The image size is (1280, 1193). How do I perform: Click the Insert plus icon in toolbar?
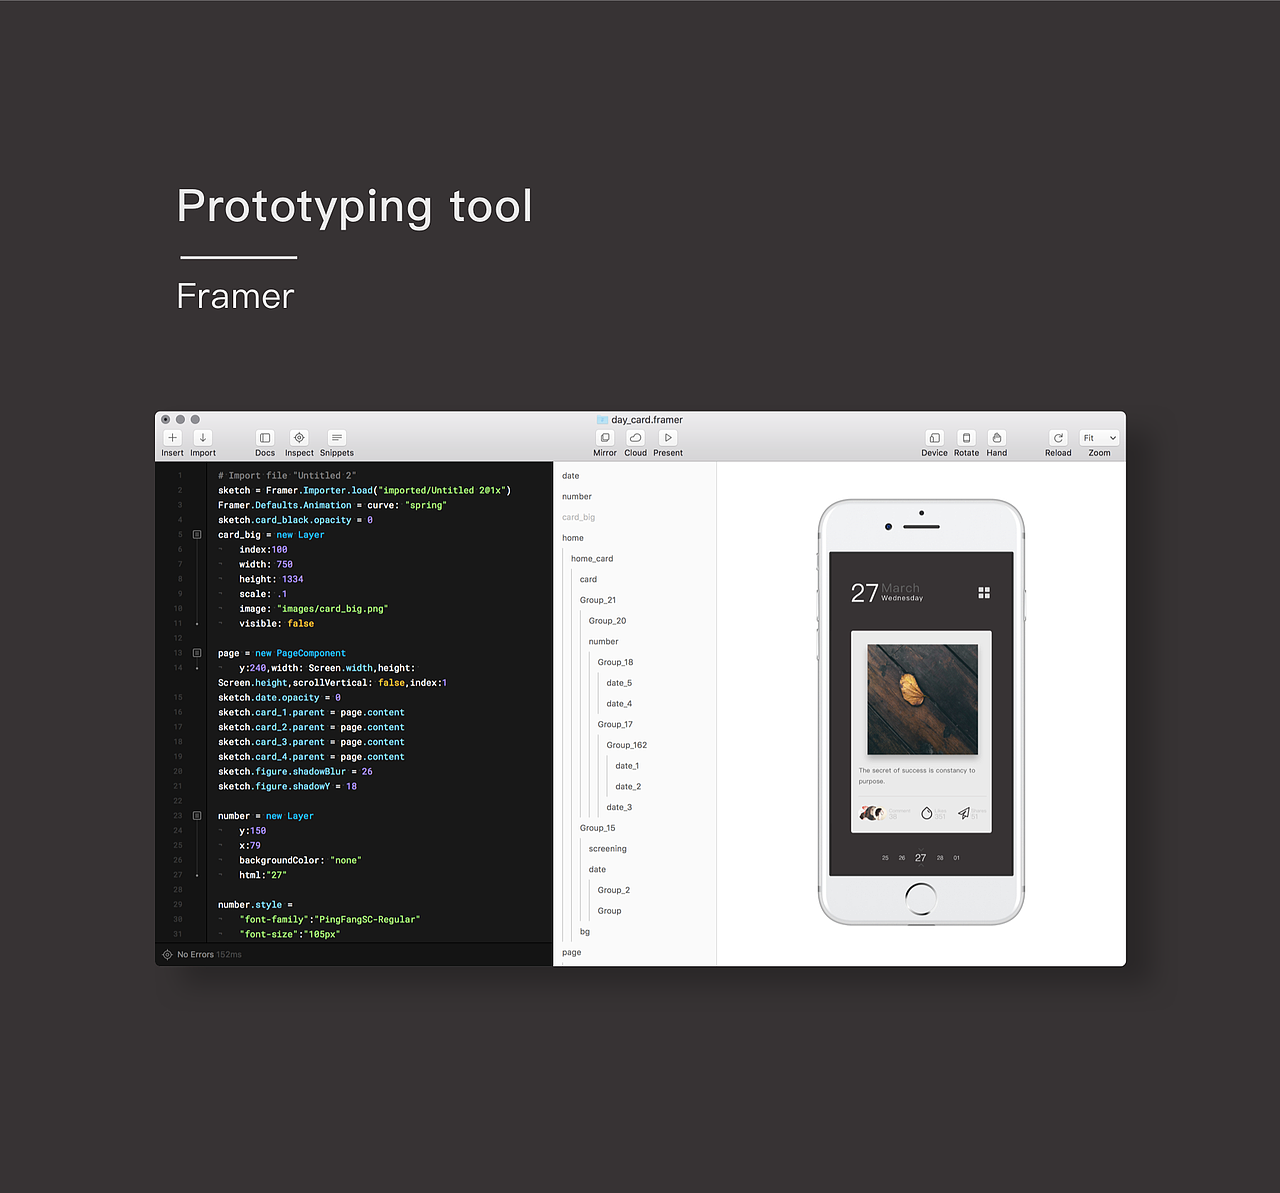[x=172, y=438]
